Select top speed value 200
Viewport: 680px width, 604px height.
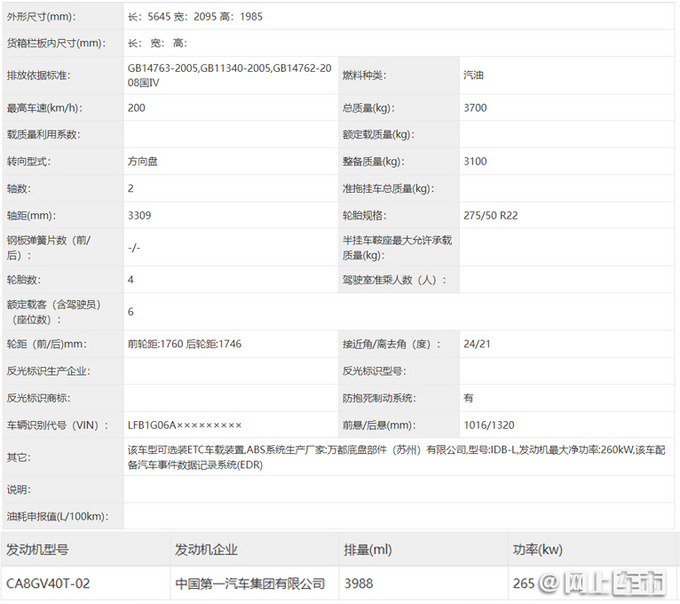point(137,108)
